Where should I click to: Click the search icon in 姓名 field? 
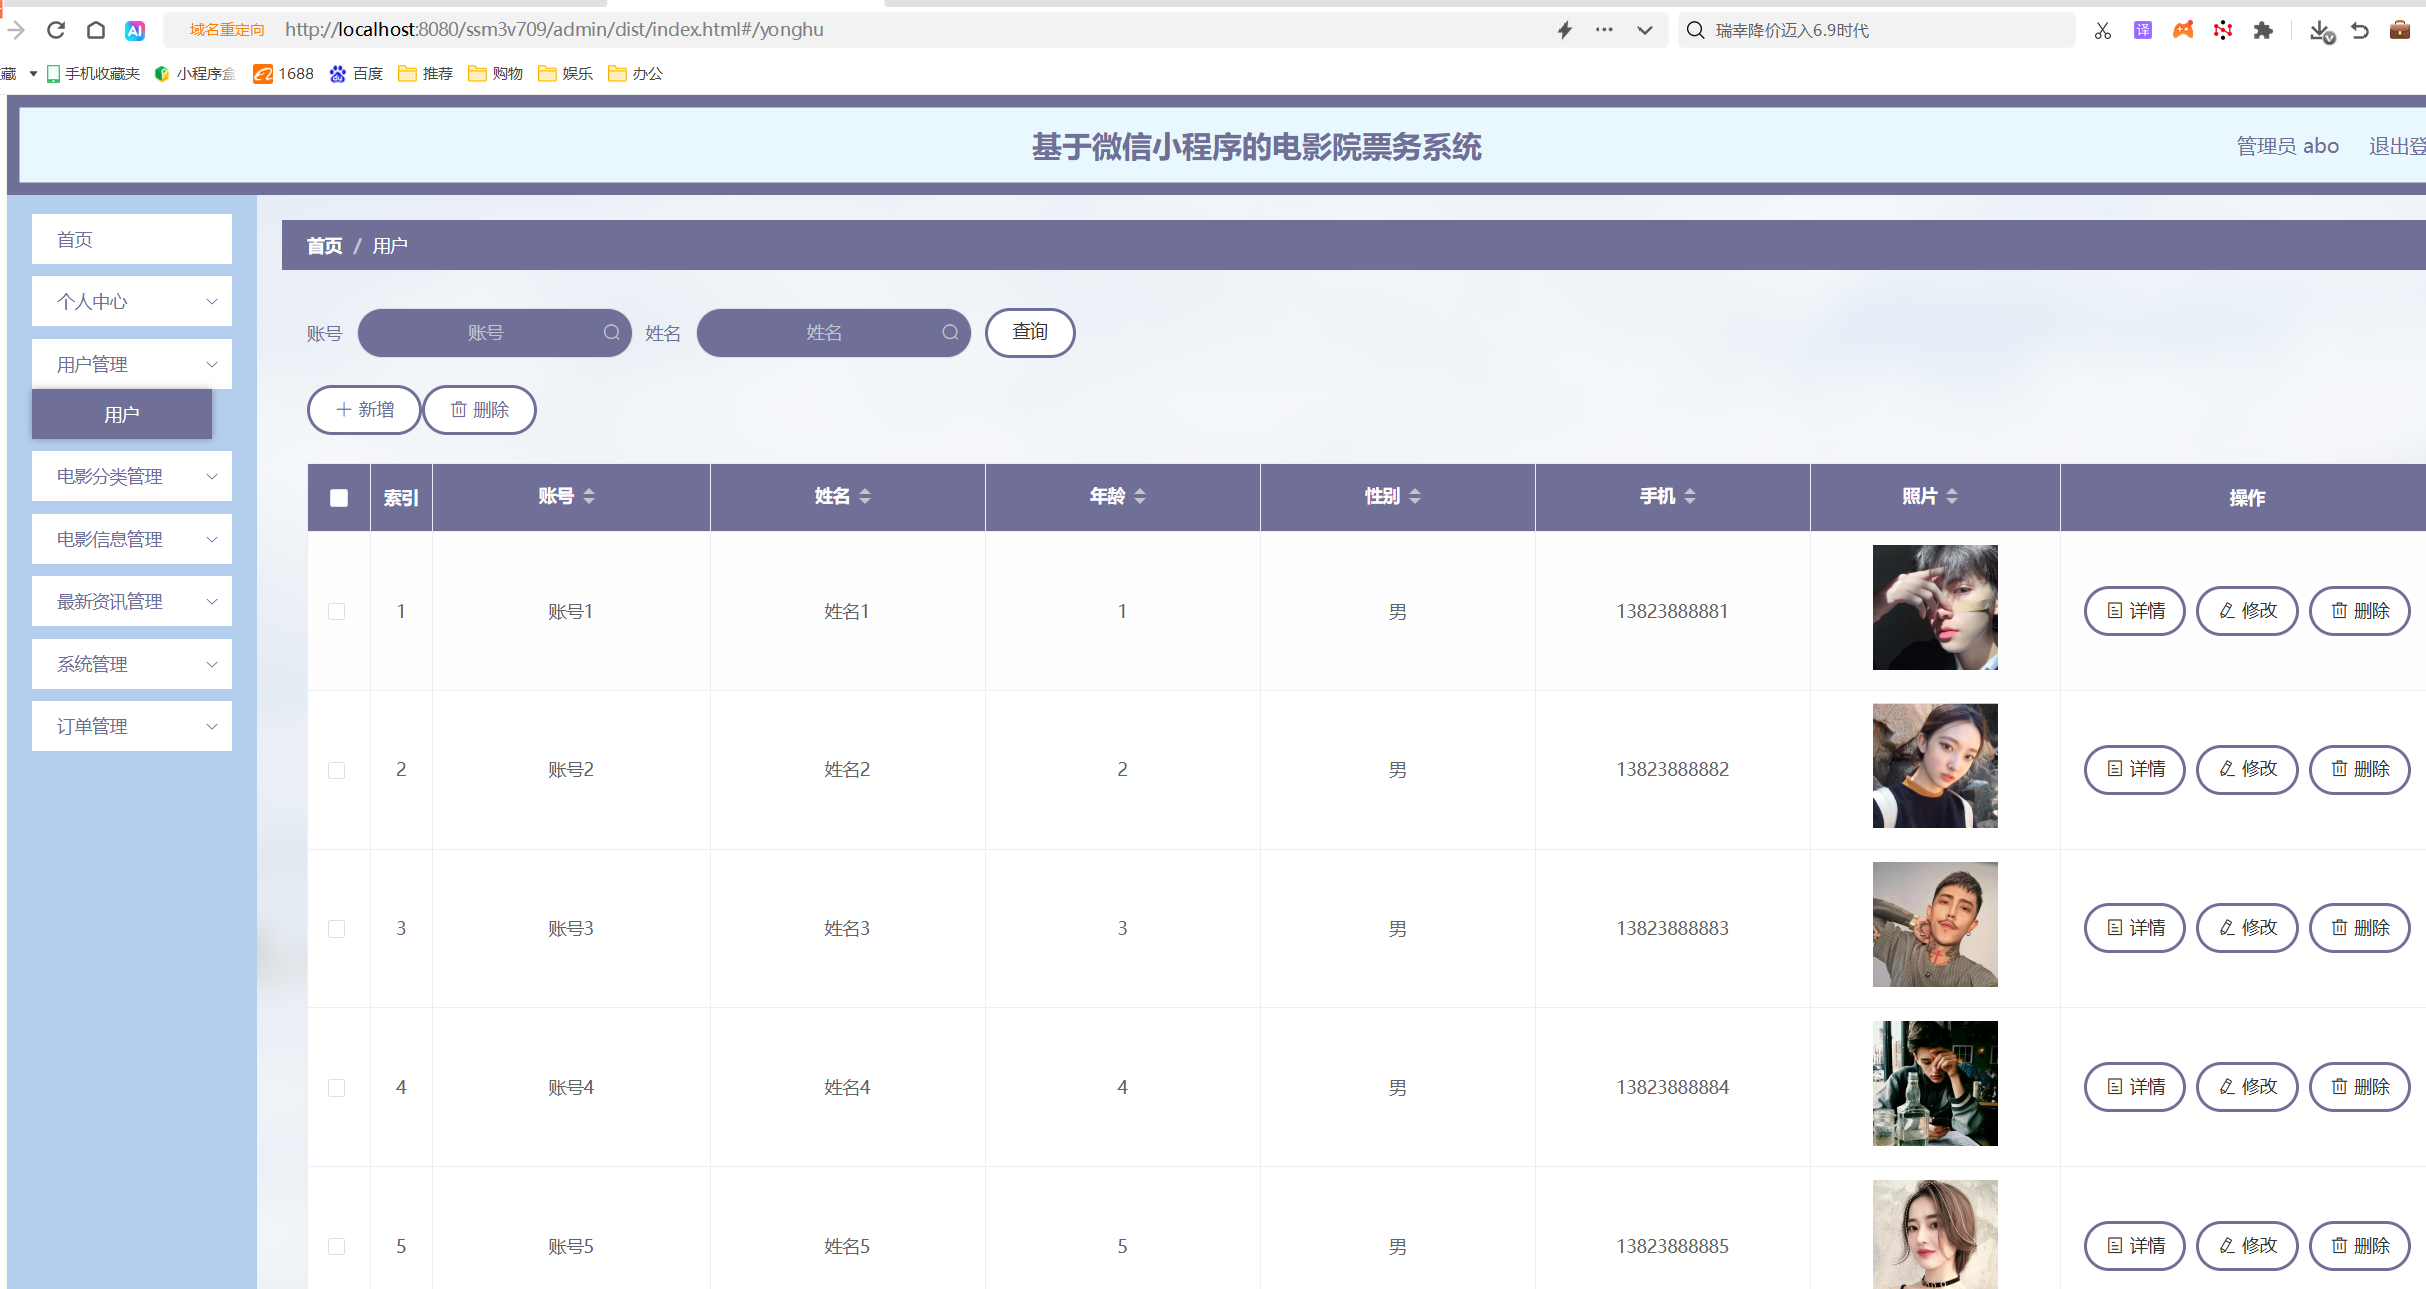950,332
